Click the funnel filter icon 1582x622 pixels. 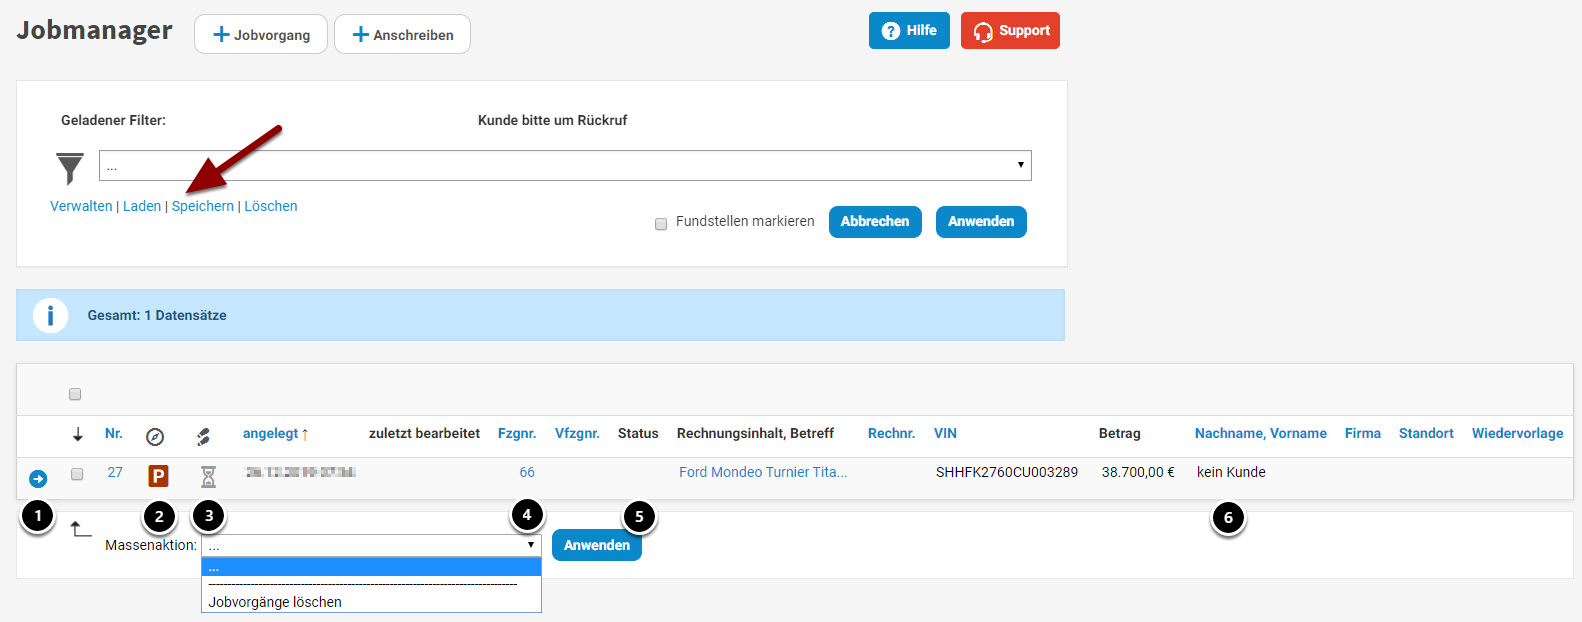point(70,168)
